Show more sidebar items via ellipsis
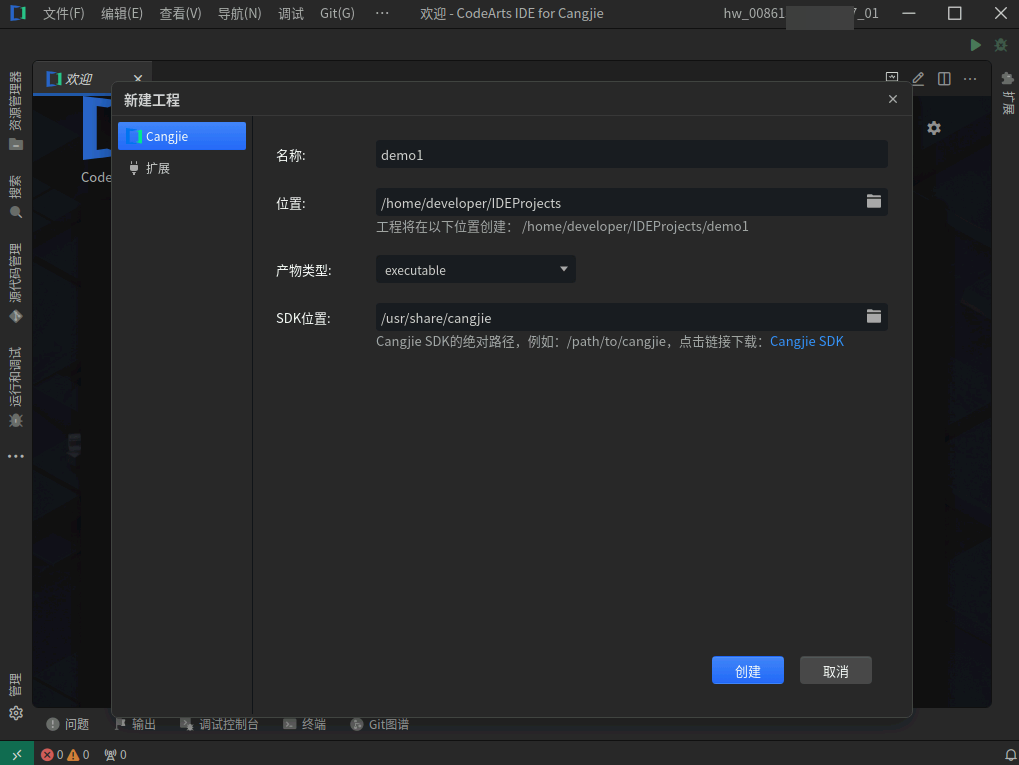 coord(16,456)
